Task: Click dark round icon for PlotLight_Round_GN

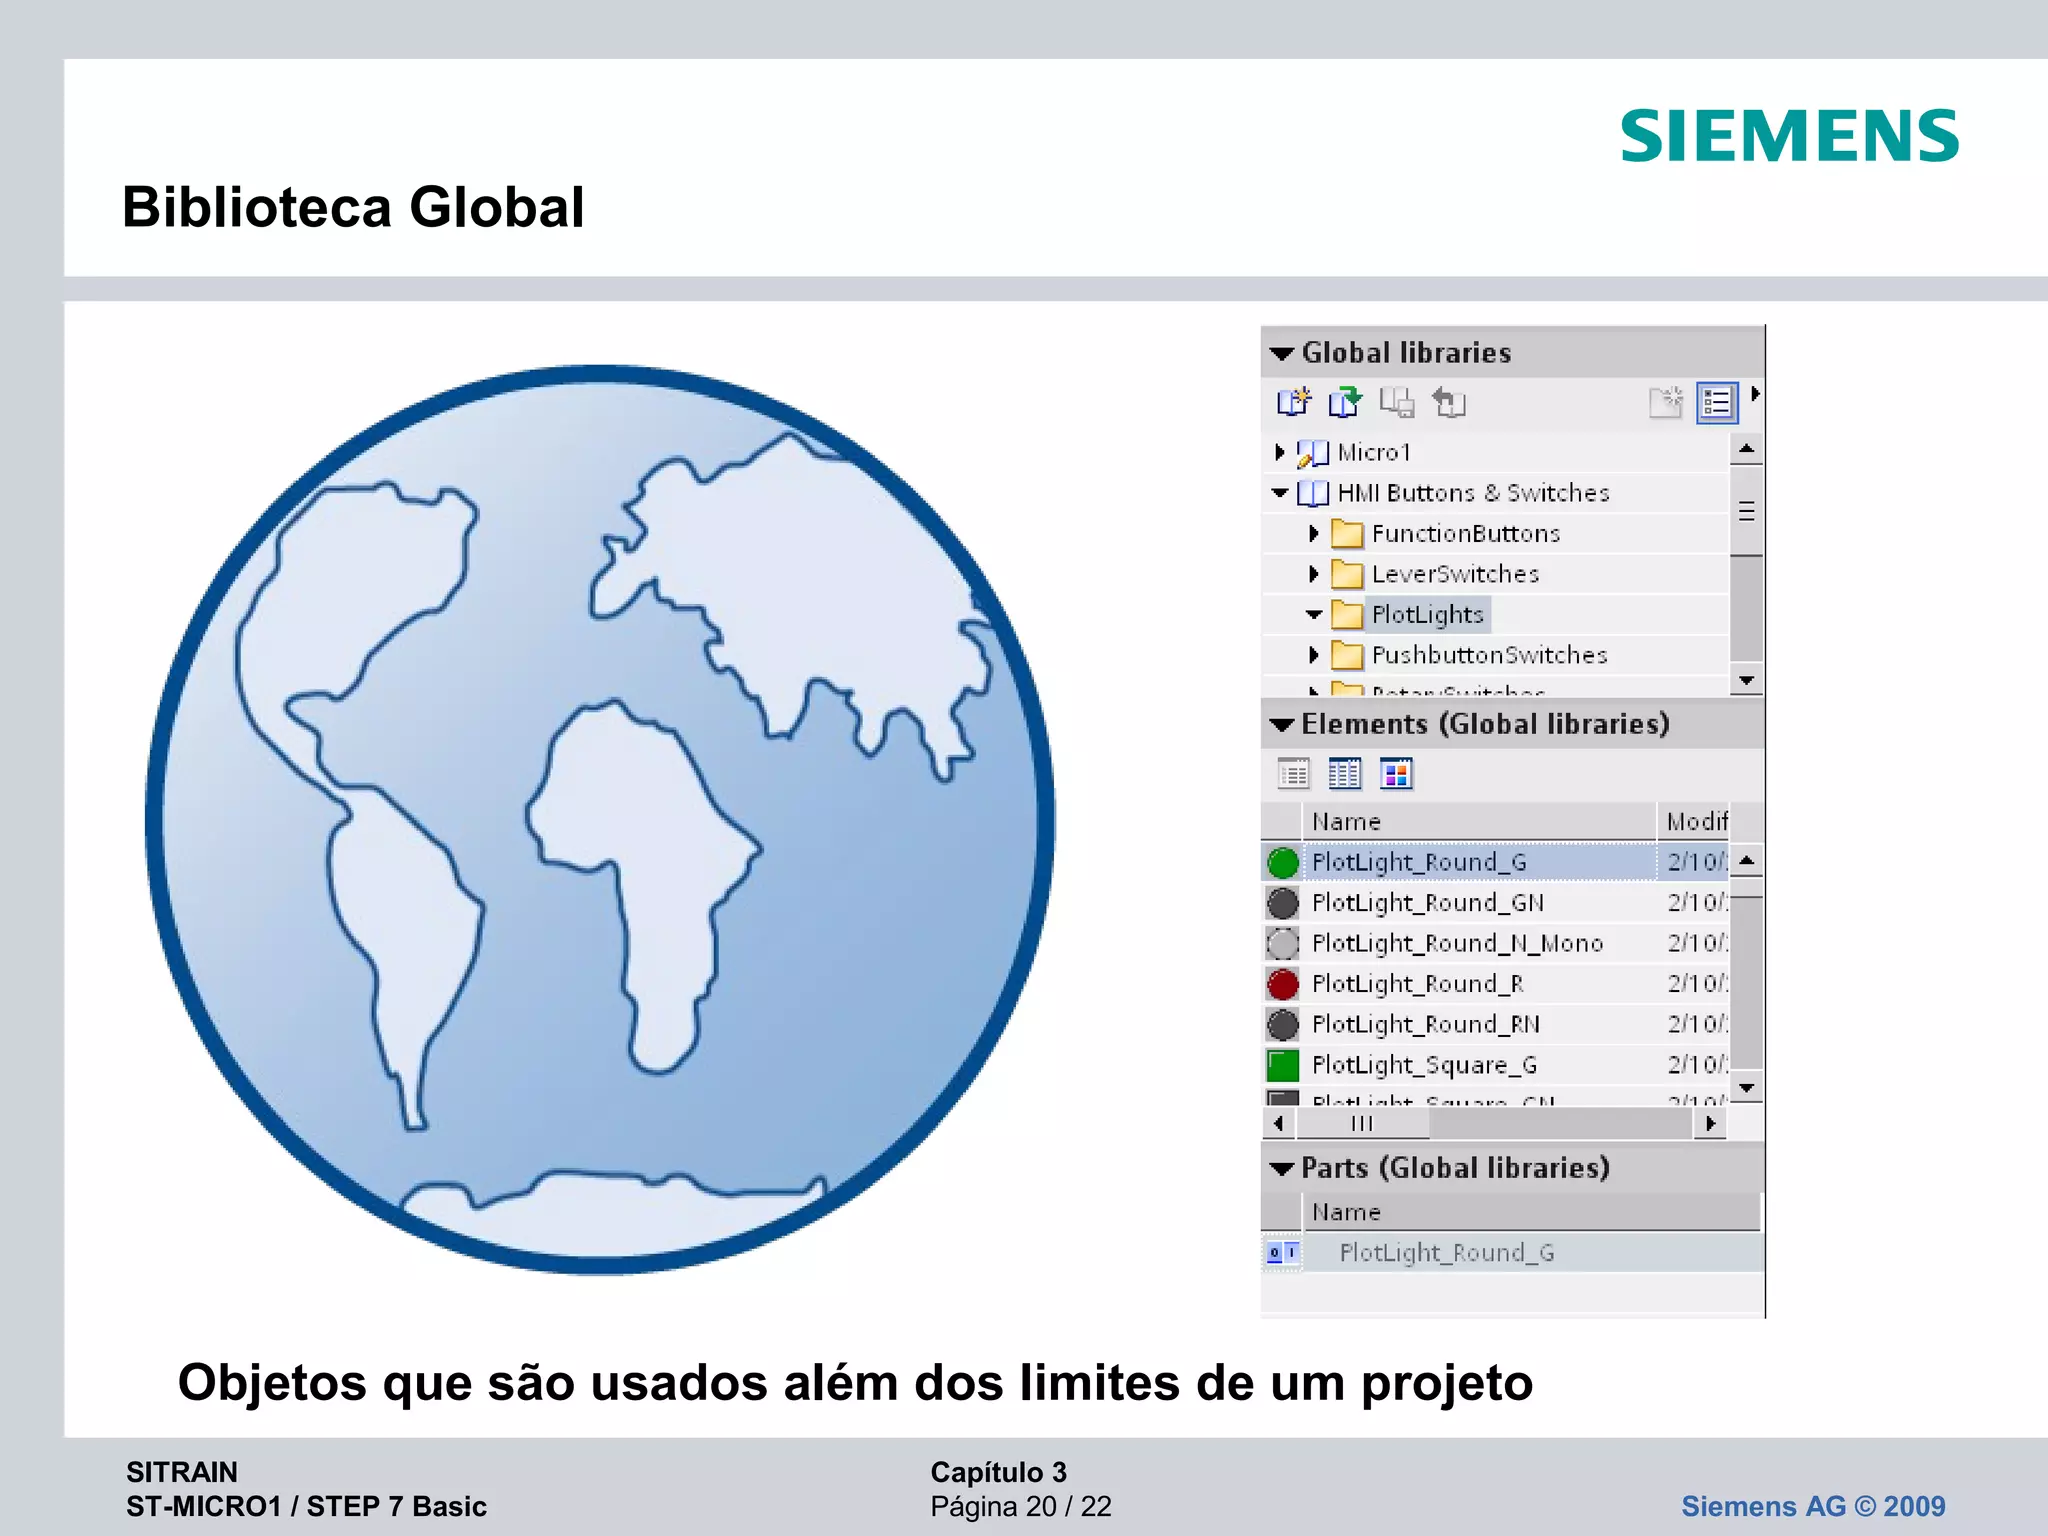Action: pyautogui.click(x=1283, y=903)
